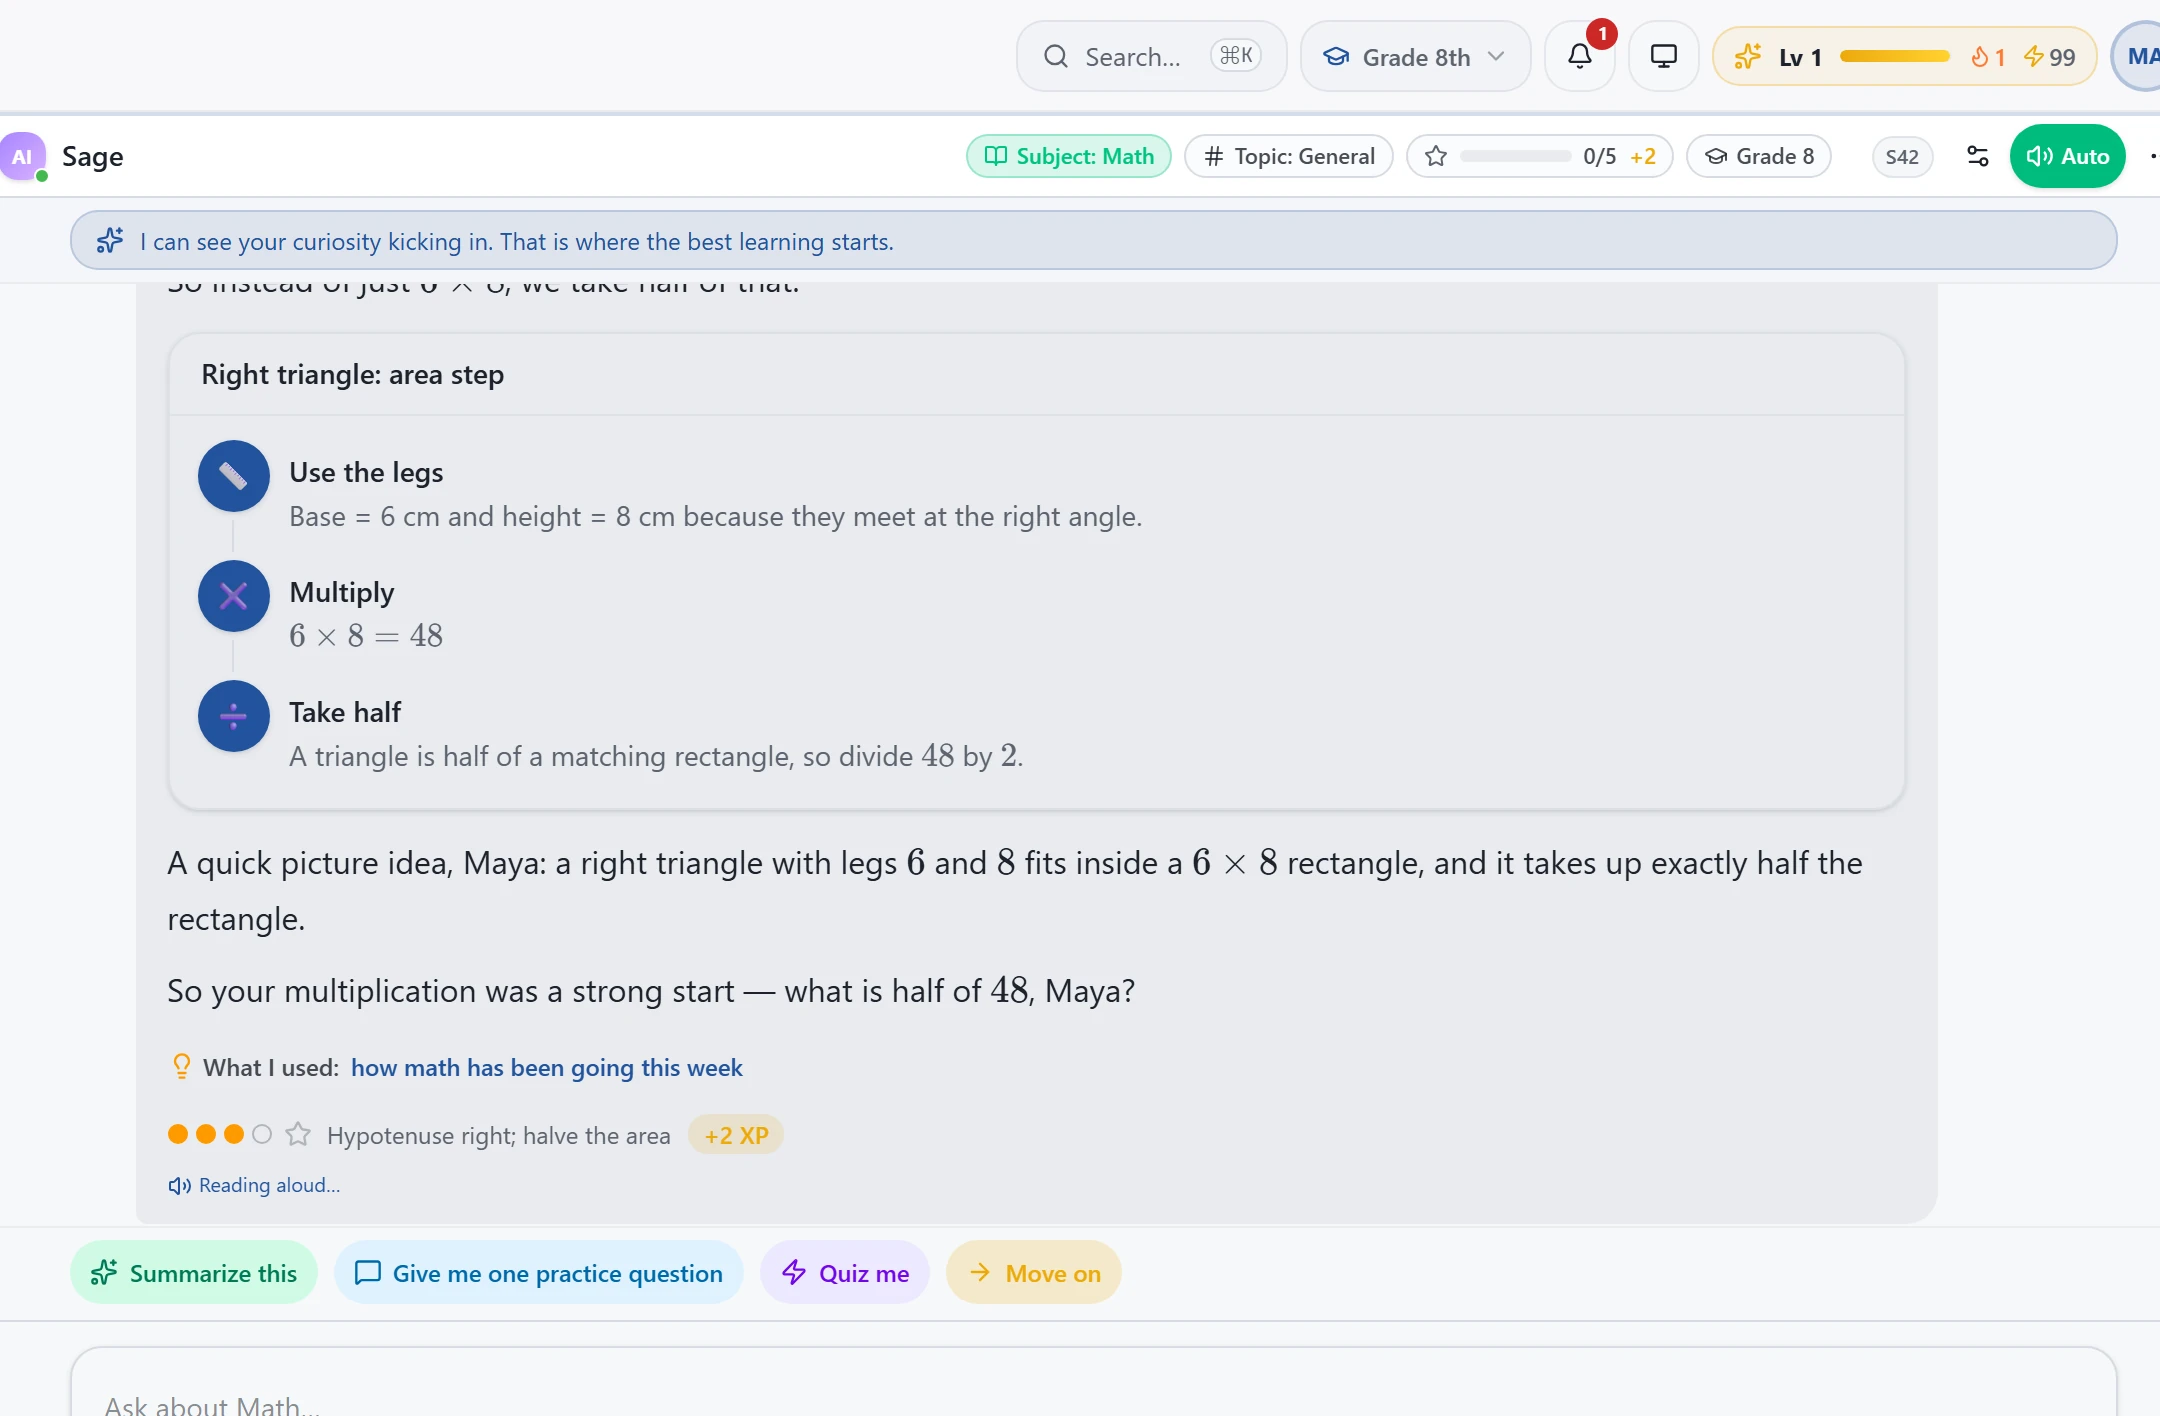Click the monitor display icon
2160x1416 pixels.
(x=1663, y=57)
